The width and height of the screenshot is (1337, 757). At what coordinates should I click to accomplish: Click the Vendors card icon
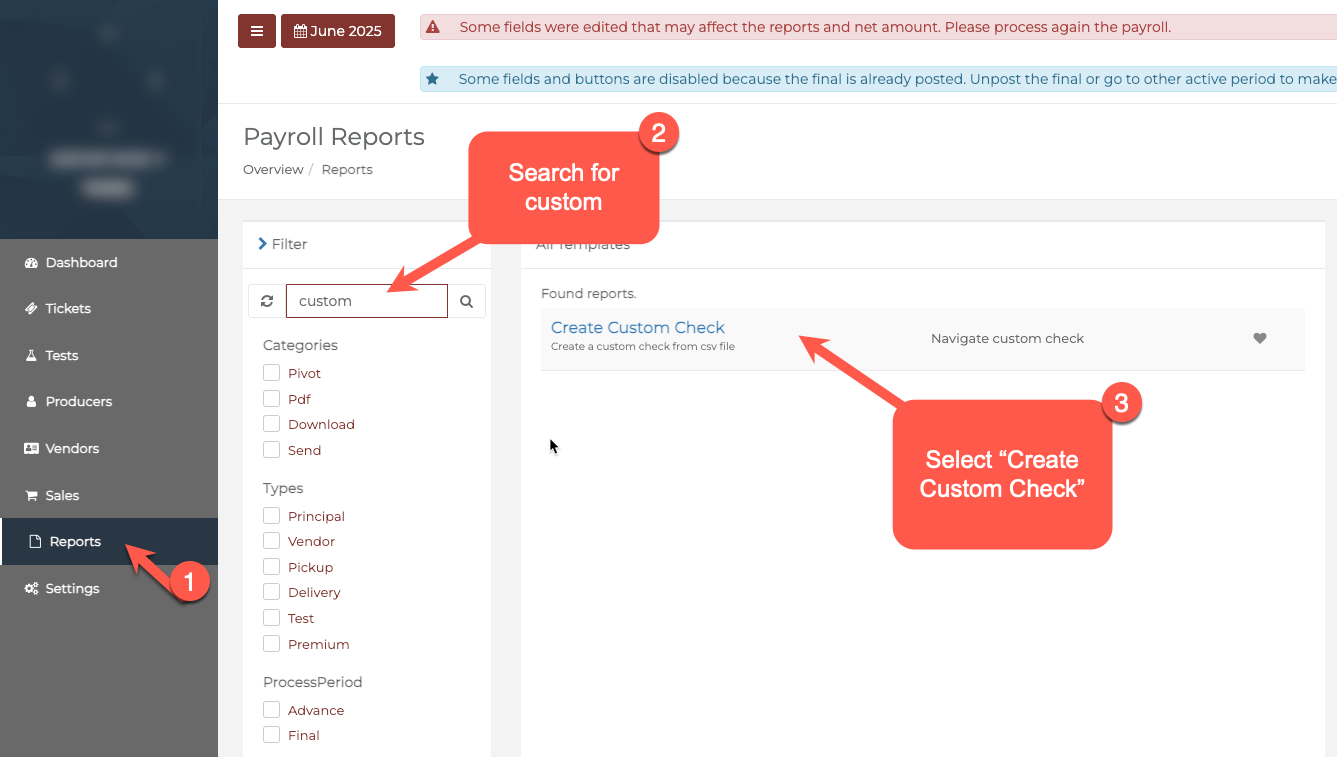click(31, 449)
